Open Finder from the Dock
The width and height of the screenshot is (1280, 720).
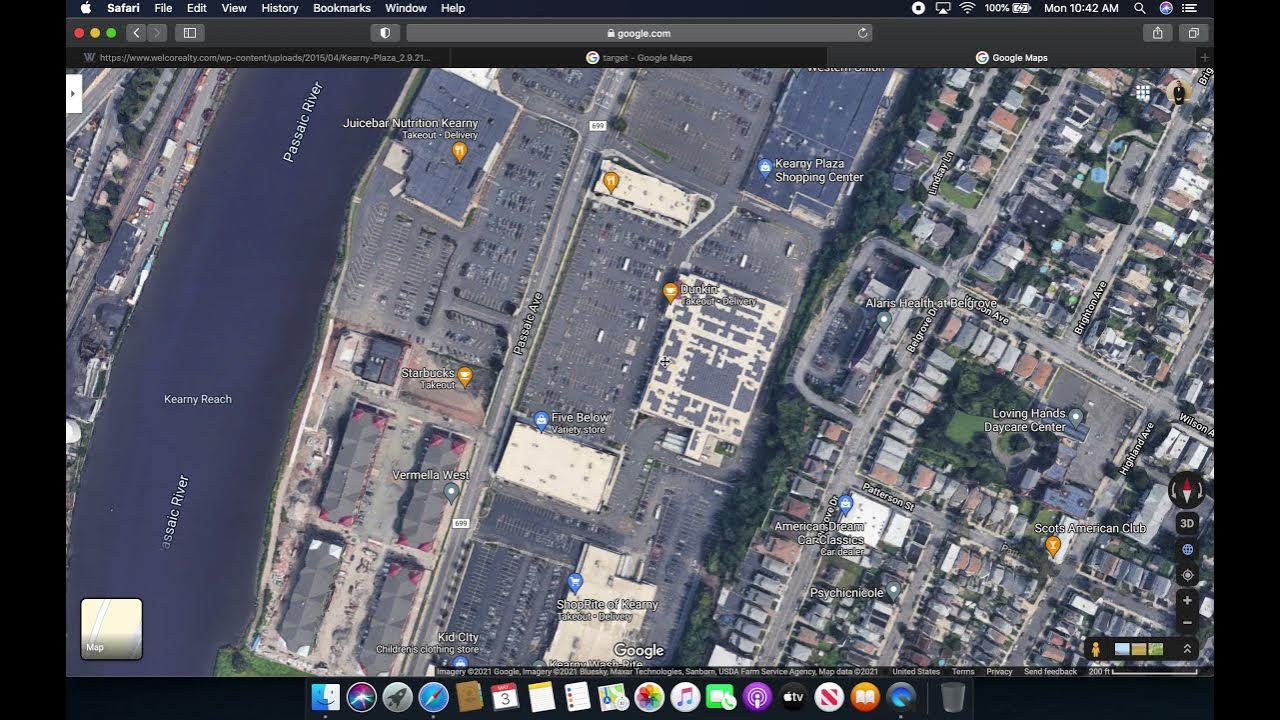tap(325, 697)
